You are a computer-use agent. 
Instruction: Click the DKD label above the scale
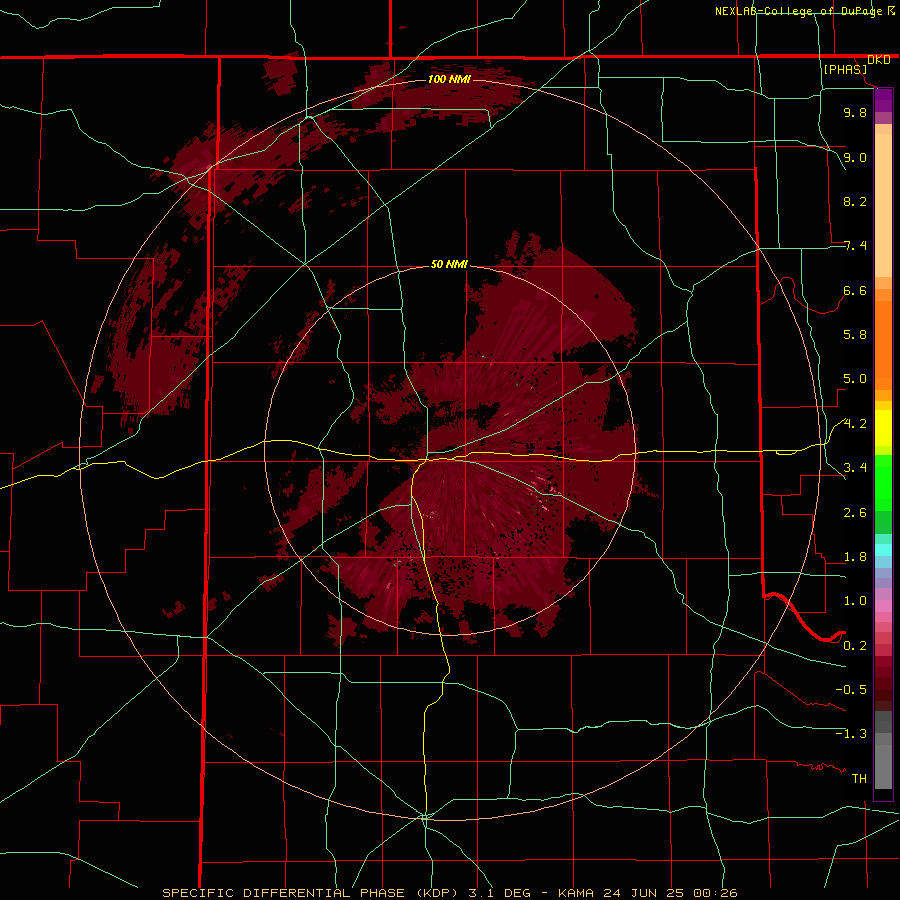click(879, 60)
